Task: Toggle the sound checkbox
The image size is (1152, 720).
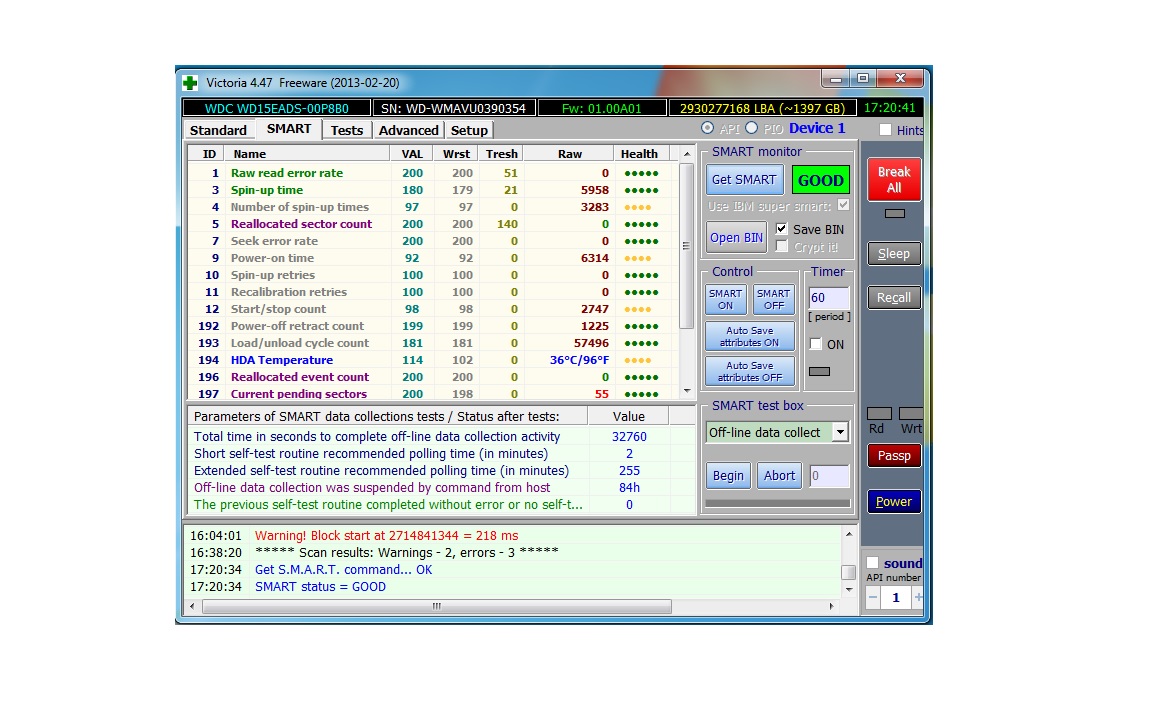Action: click(873, 564)
